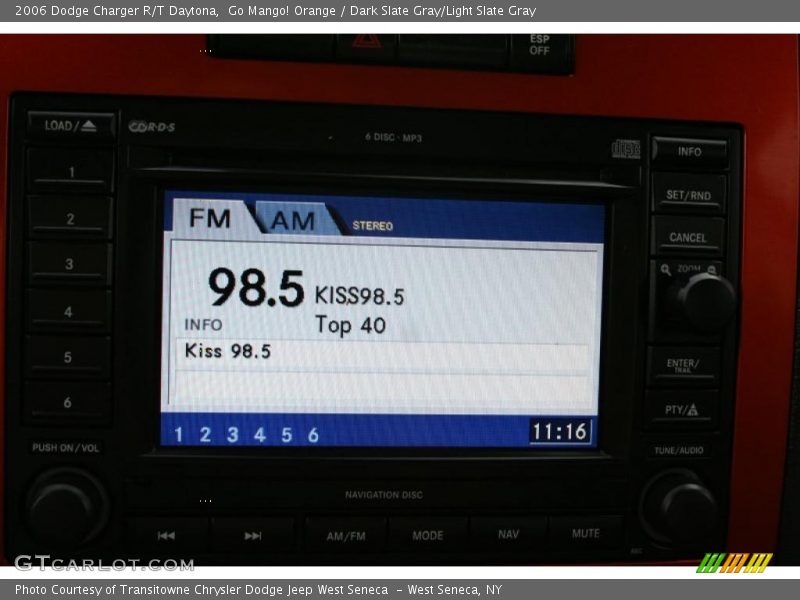Toggle the ESP OFF switch
Viewport: 800px width, 600px height.
[x=539, y=48]
